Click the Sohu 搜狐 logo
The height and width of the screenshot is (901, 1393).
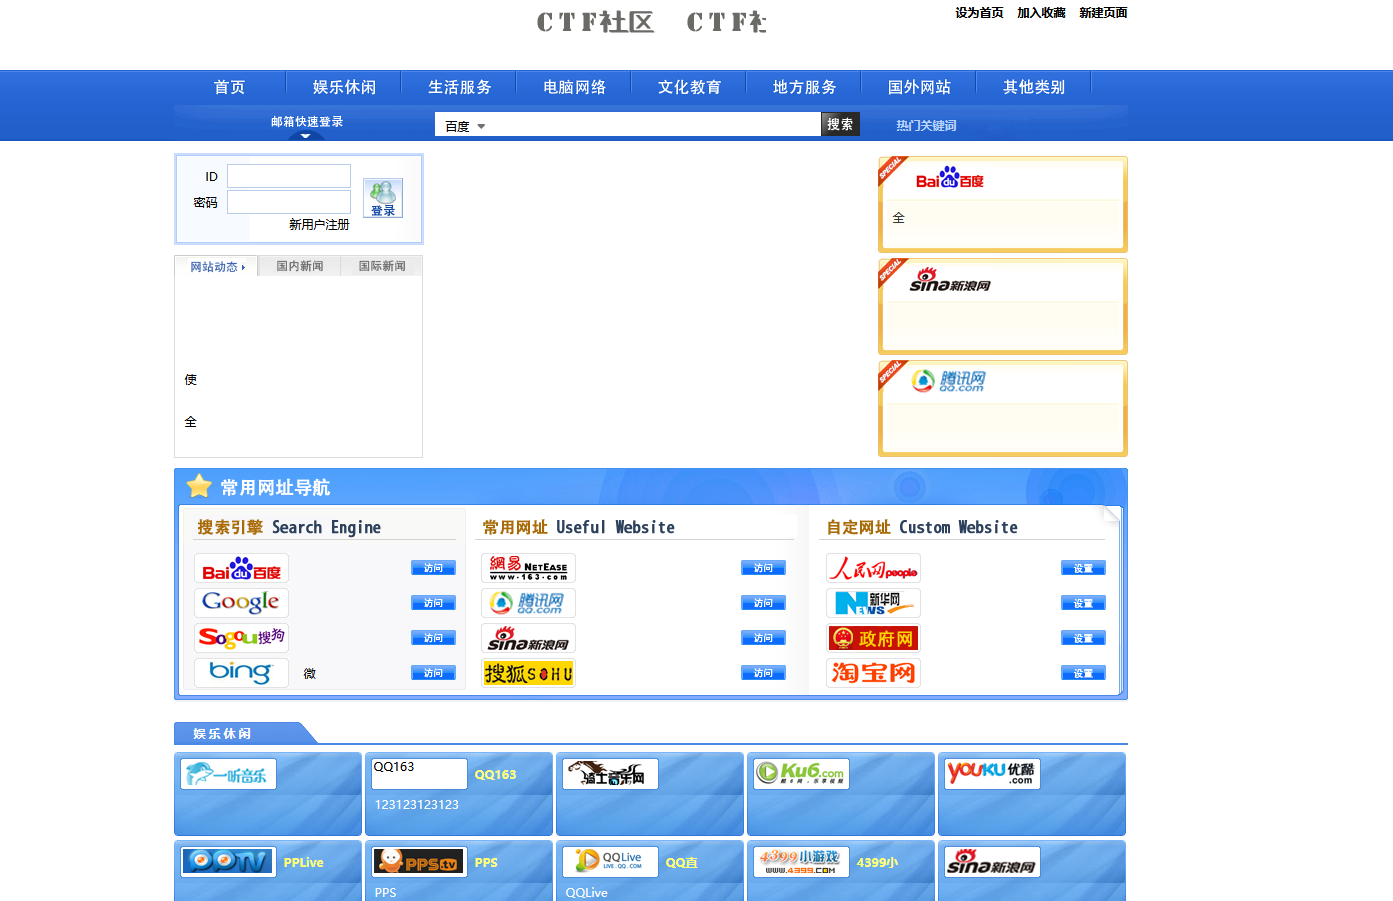coord(528,673)
